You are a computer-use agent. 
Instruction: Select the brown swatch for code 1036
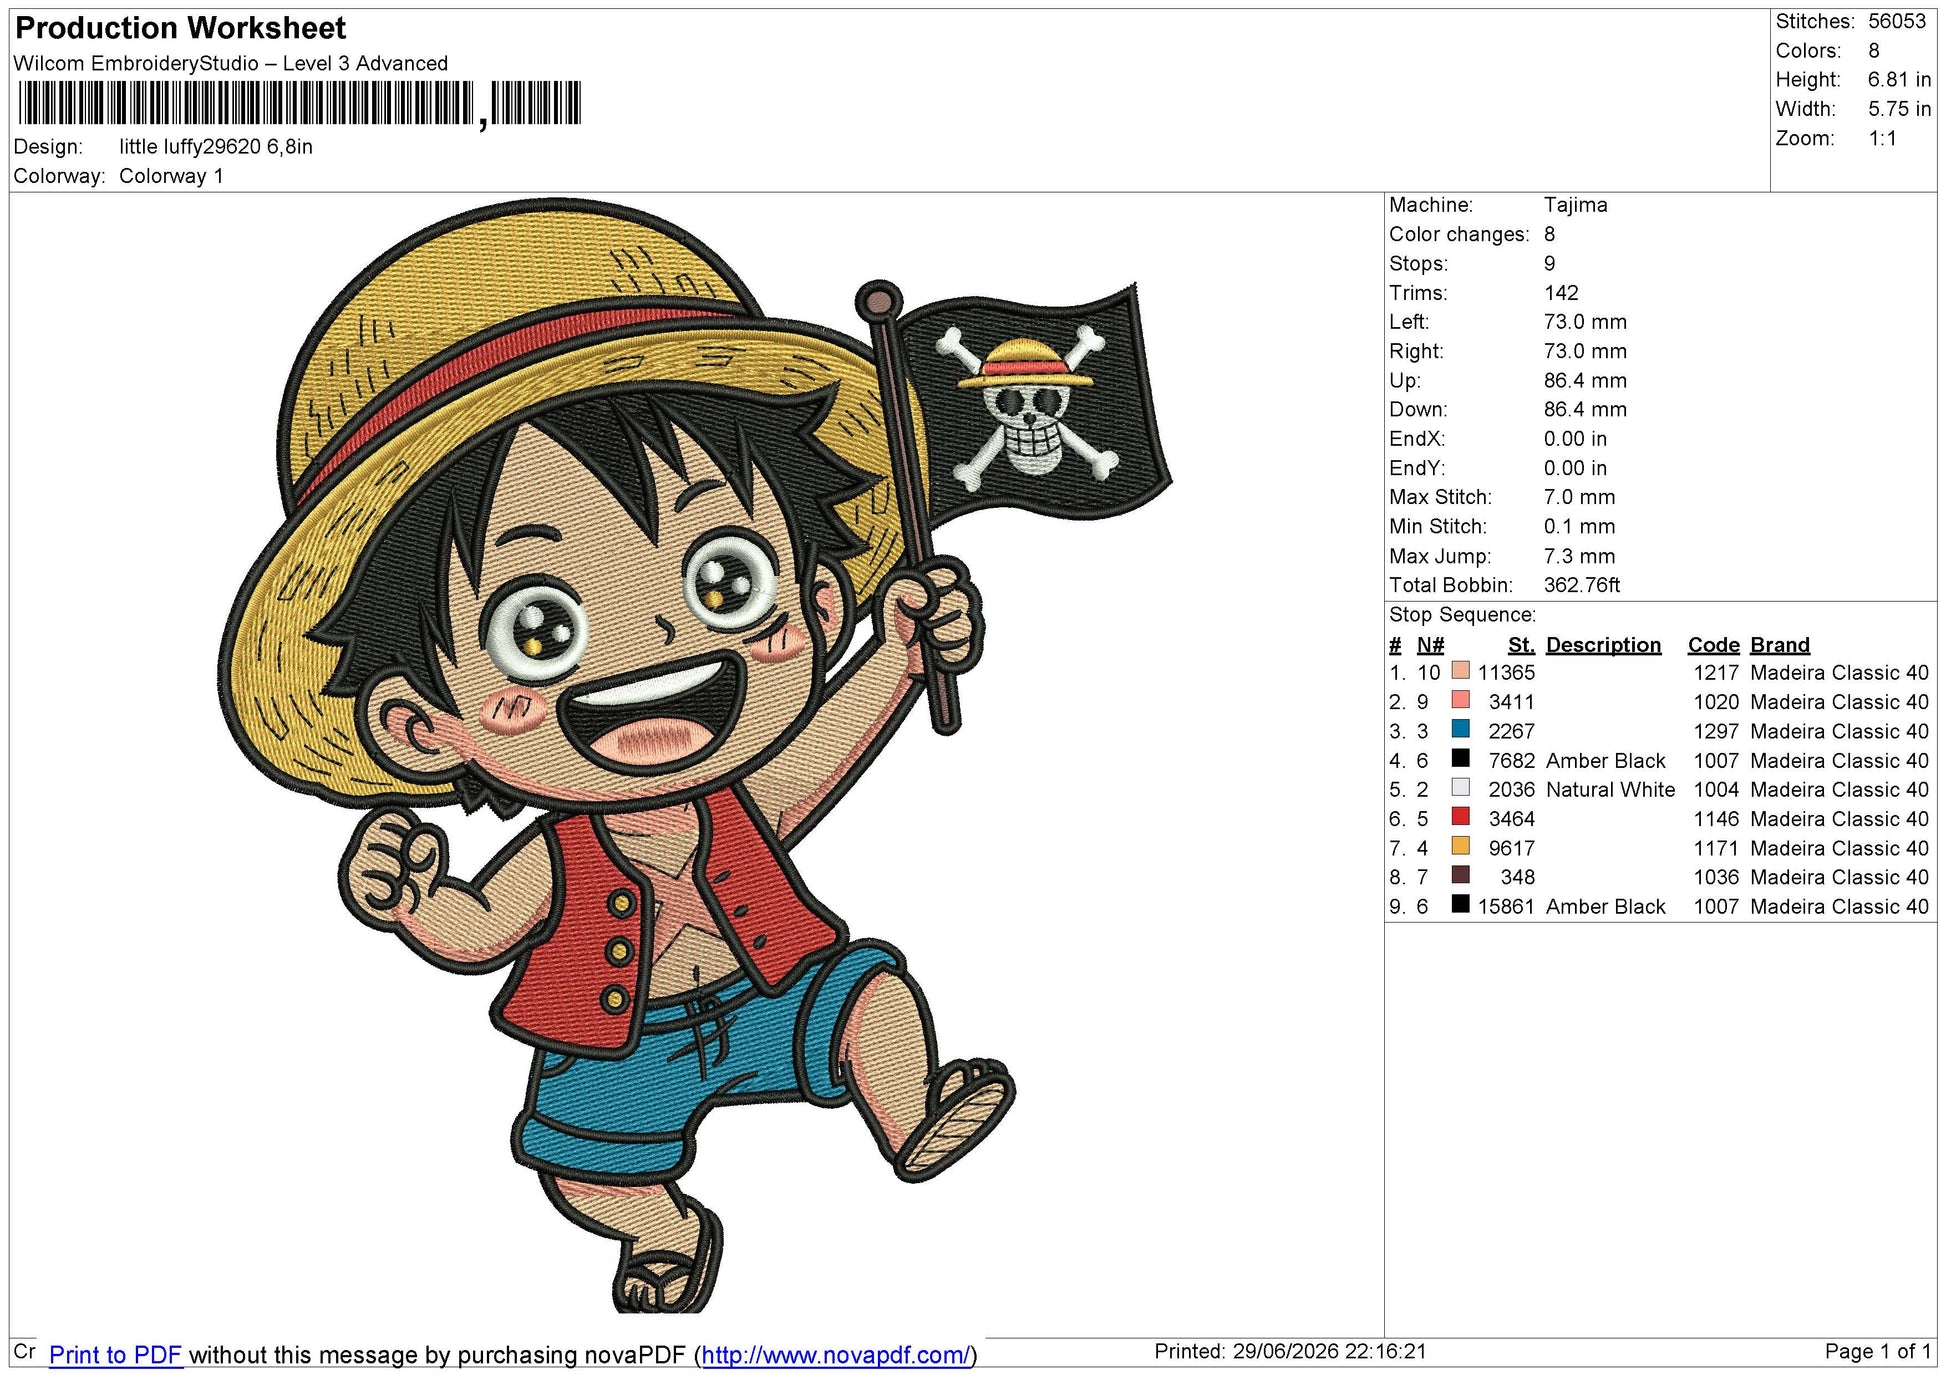[1460, 875]
